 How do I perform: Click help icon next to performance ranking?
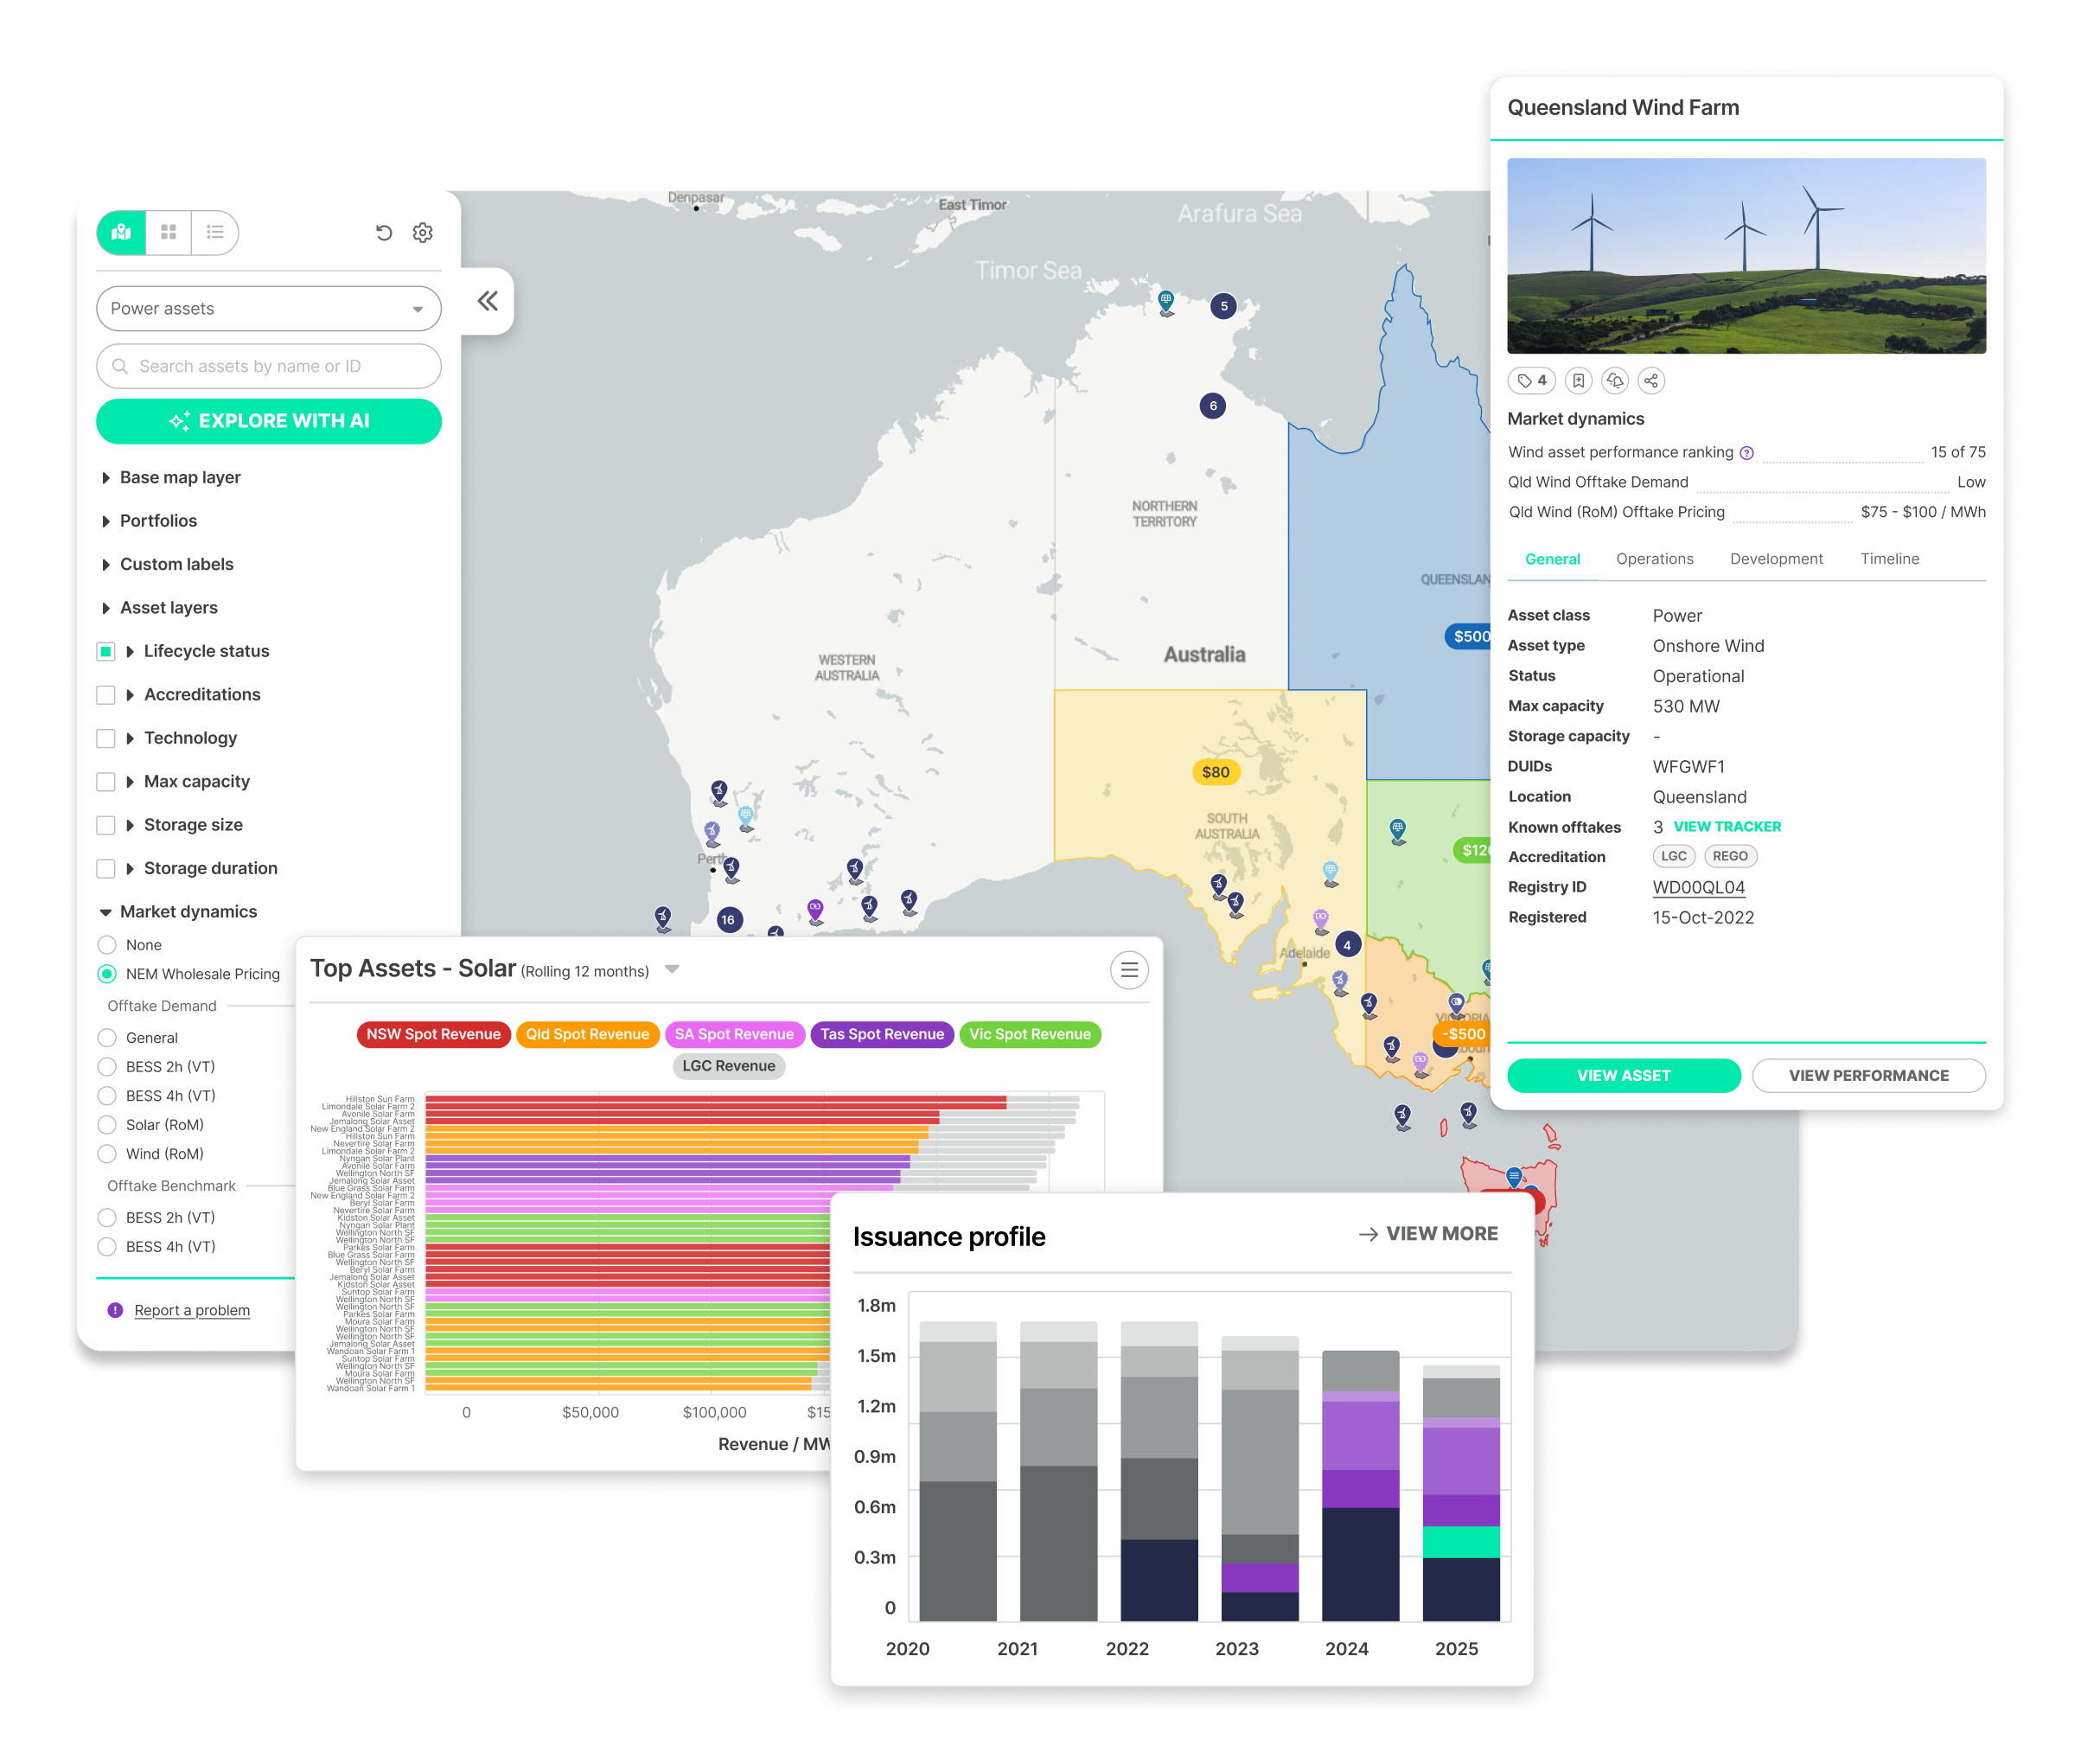1747,453
